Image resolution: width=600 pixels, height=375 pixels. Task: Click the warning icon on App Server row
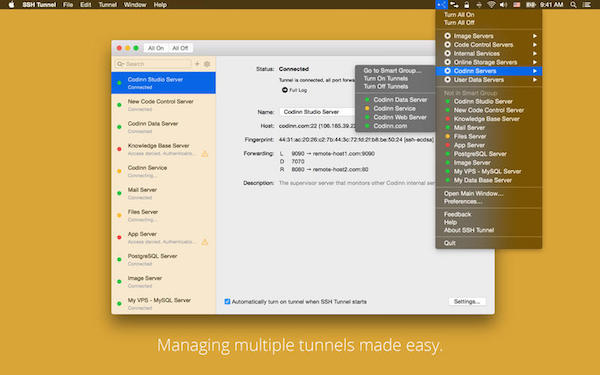205,242
